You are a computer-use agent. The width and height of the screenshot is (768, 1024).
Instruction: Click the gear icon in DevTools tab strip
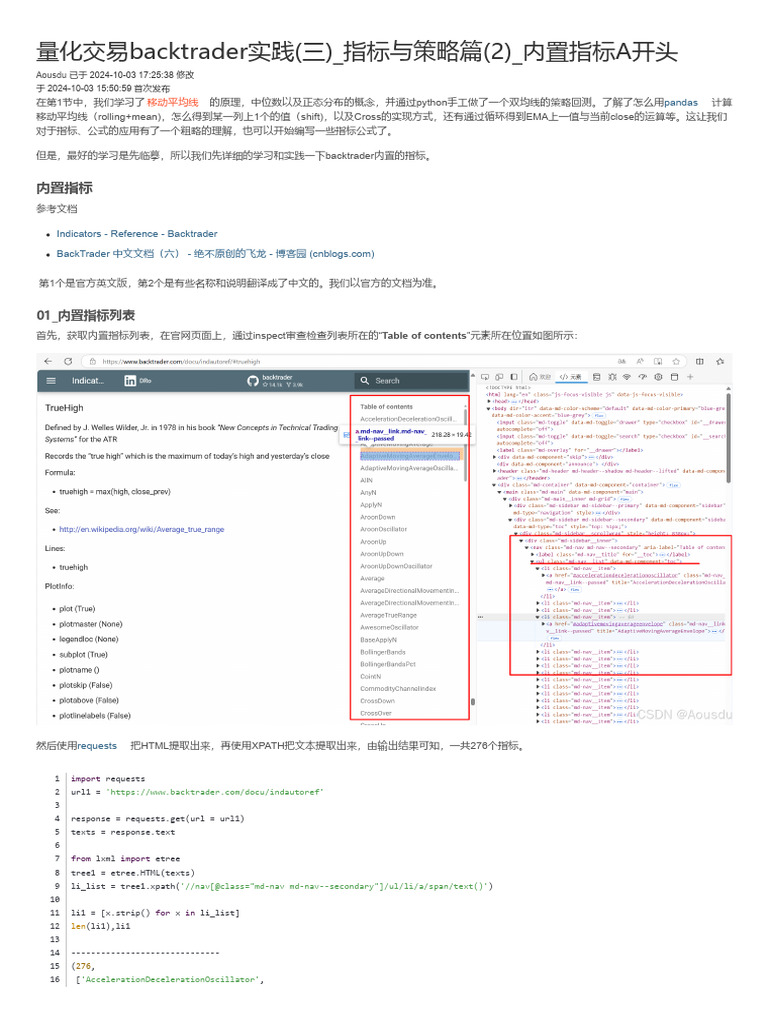[658, 377]
